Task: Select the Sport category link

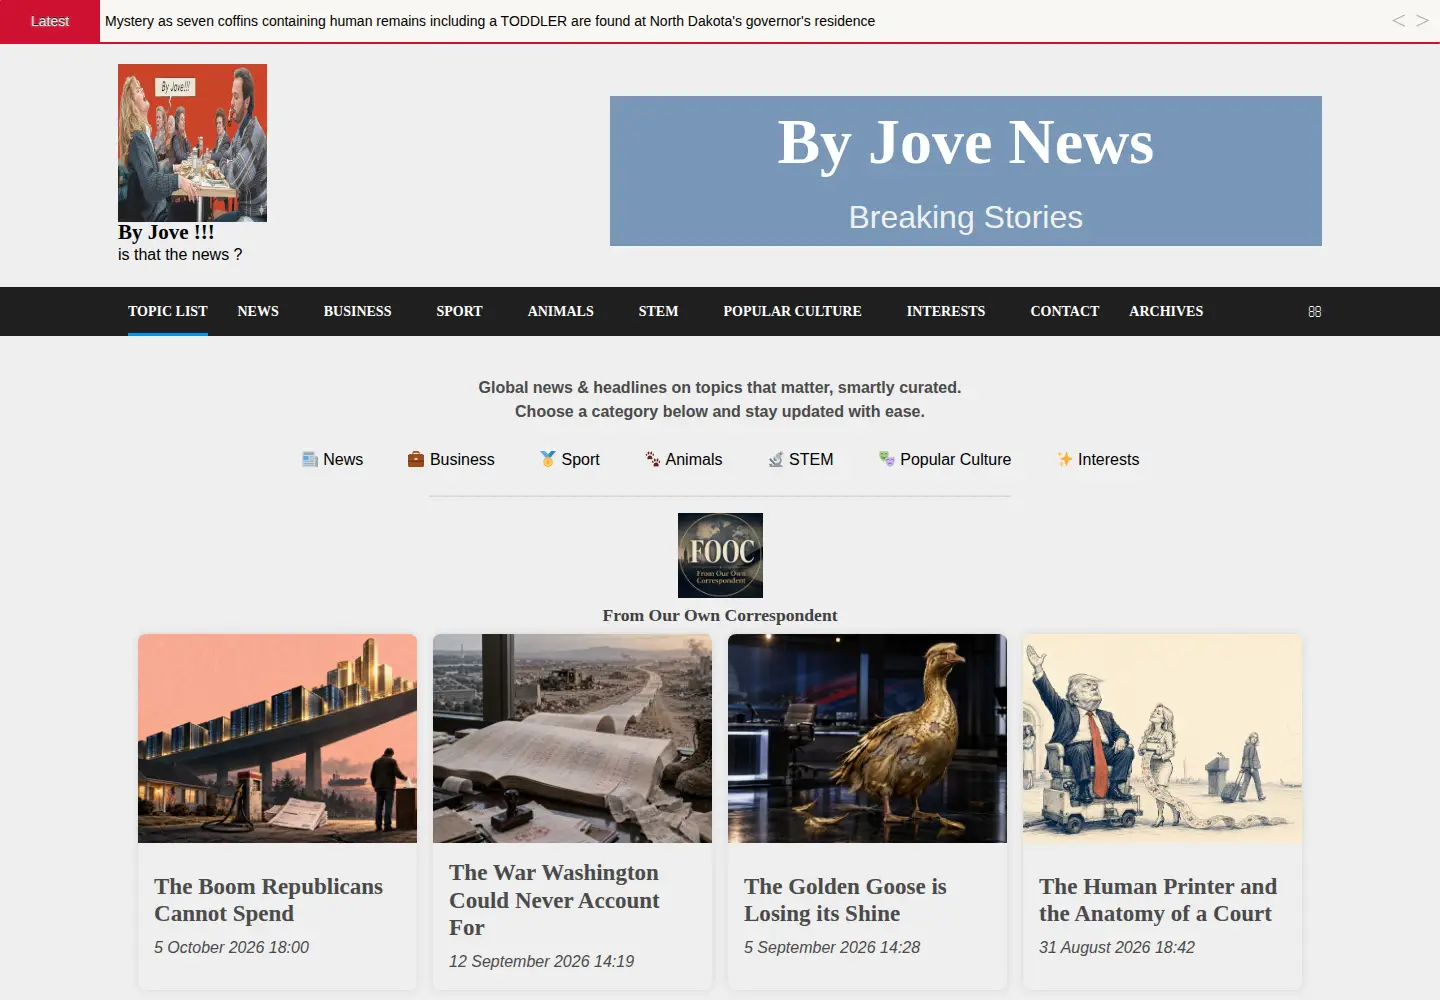Action: click(580, 459)
